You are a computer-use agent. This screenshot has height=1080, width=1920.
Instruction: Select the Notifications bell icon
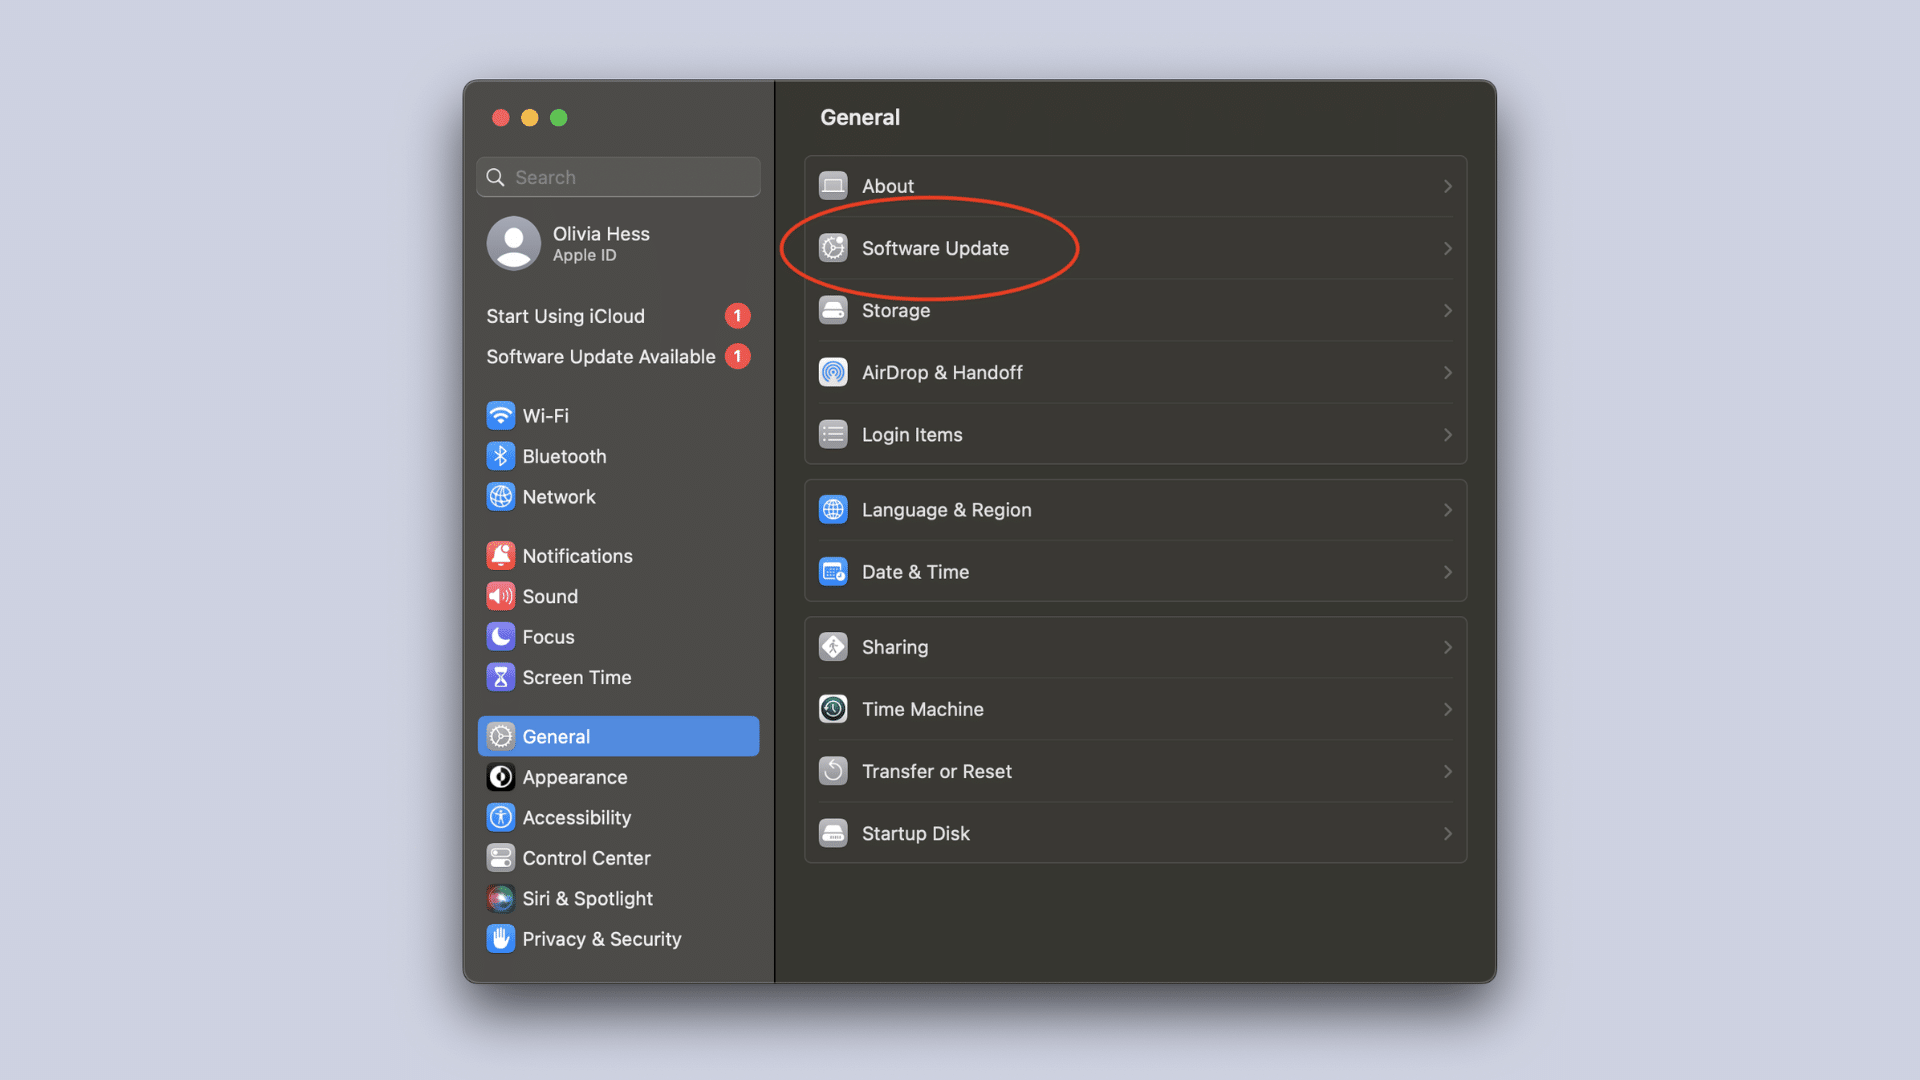coord(501,555)
